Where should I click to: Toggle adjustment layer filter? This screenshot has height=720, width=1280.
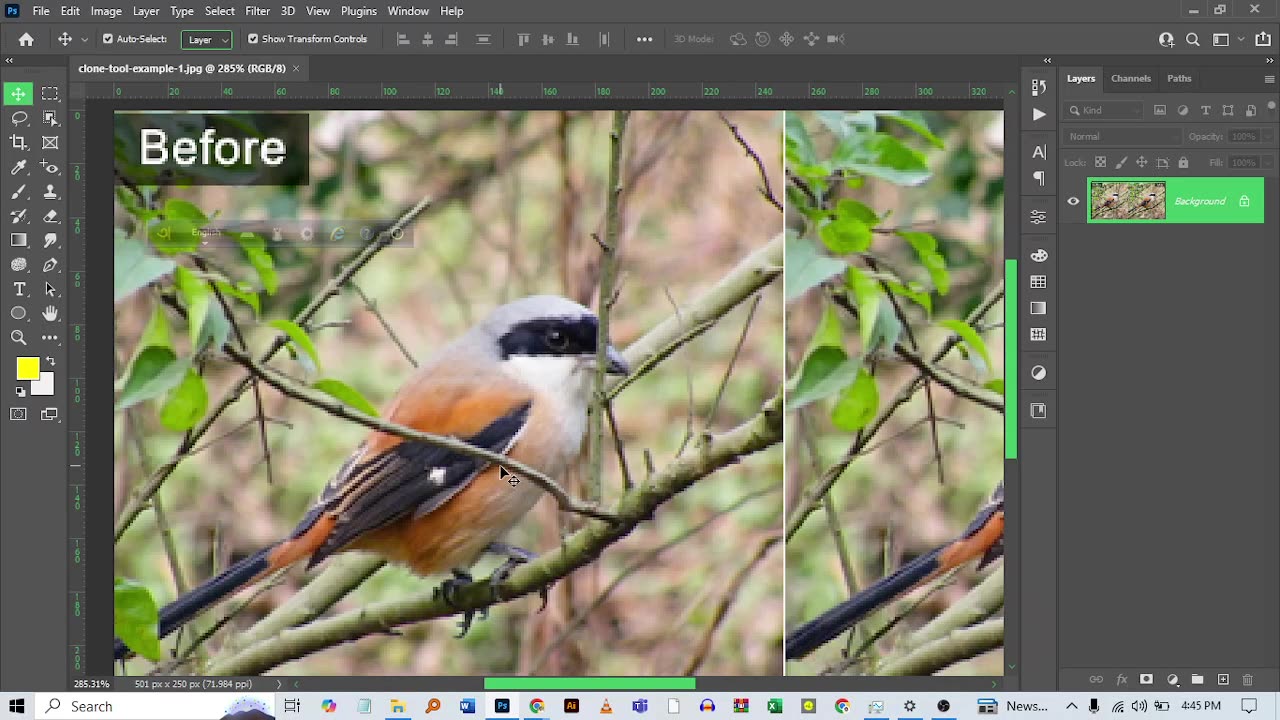tap(1183, 110)
